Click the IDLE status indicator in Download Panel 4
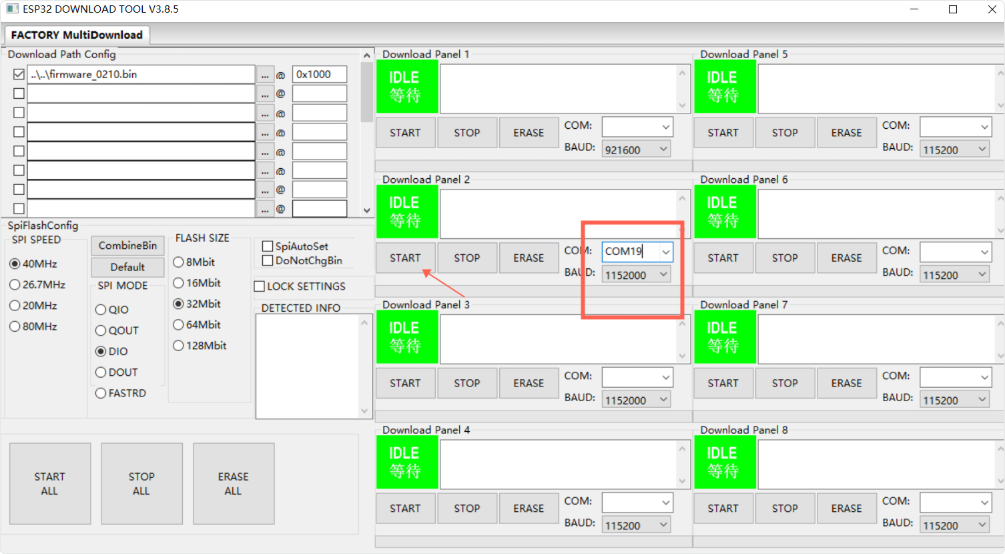Image resolution: width=1005 pixels, height=554 pixels. click(x=407, y=462)
